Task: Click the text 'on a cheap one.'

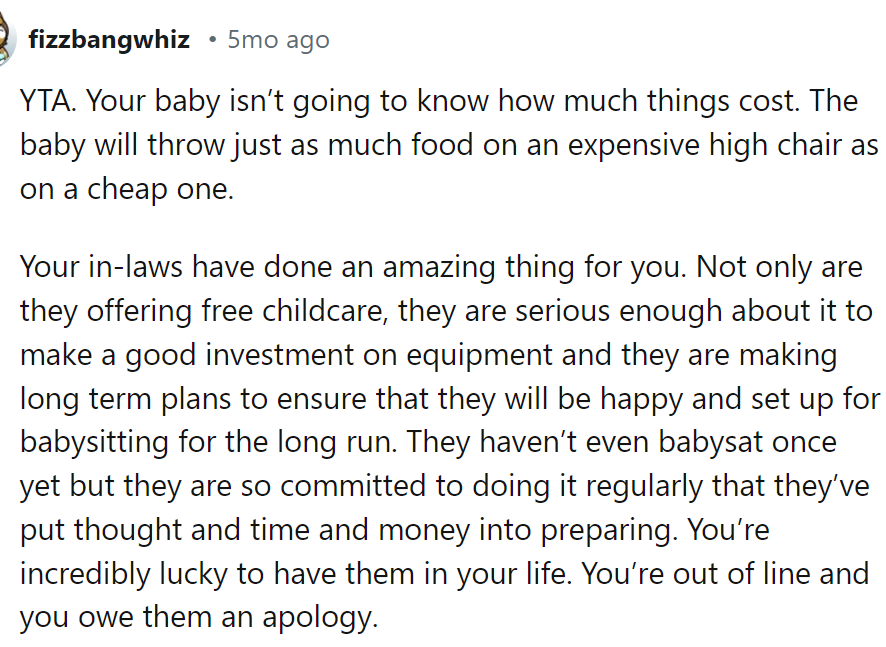Action: pos(127,189)
